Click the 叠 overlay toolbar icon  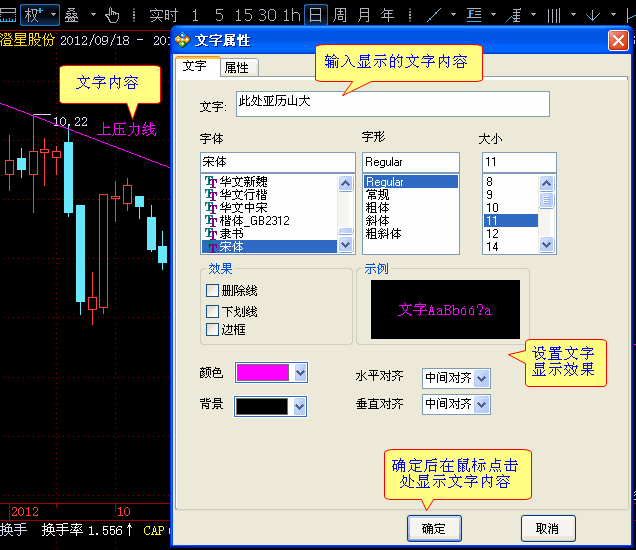pyautogui.click(x=72, y=15)
